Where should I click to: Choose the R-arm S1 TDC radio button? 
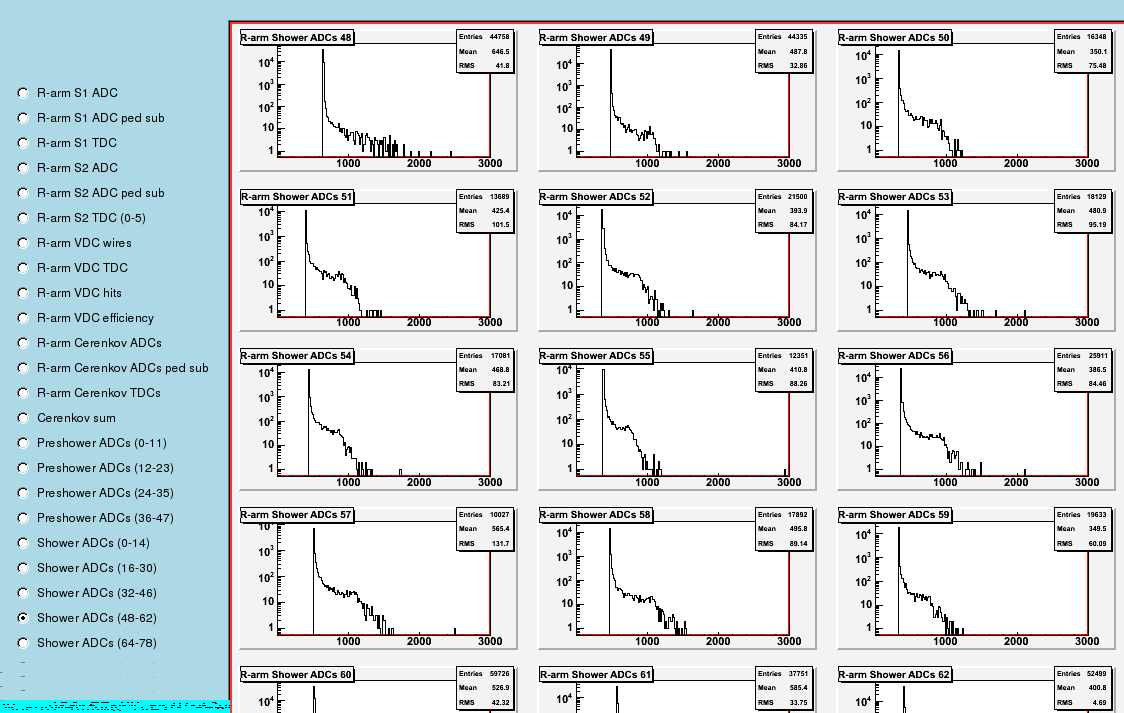(23, 143)
